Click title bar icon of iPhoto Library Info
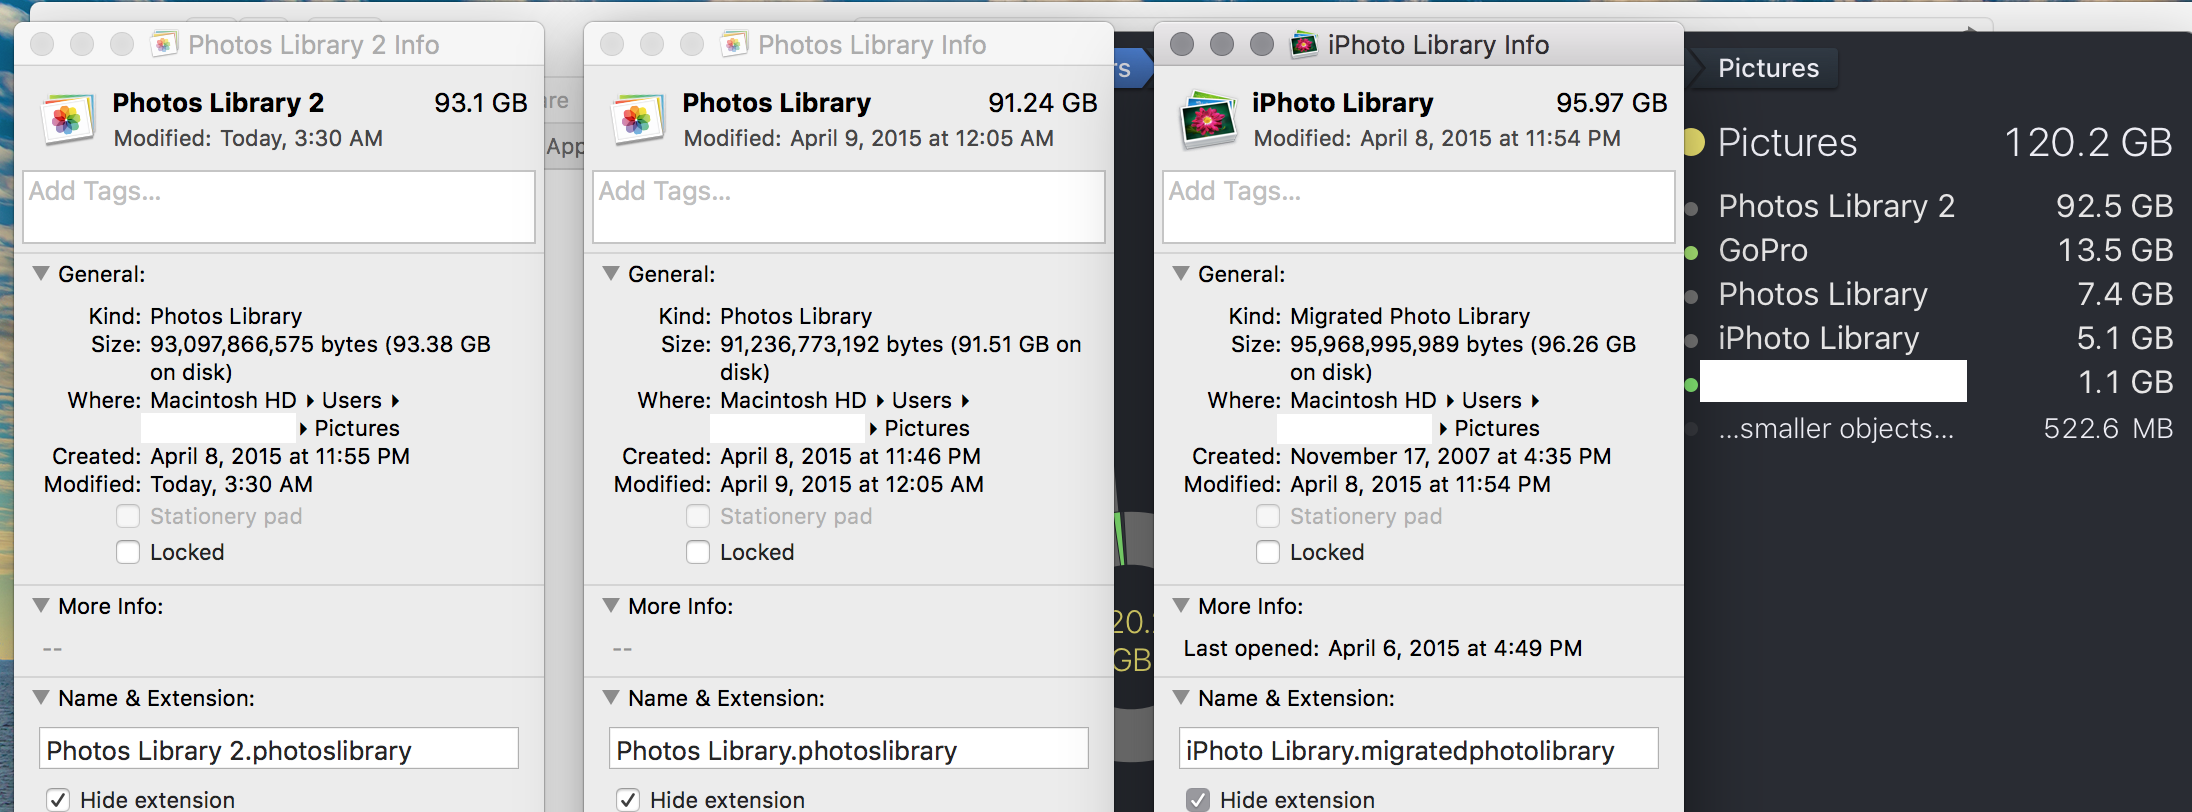Screen dimensions: 2192x812 point(1304,44)
